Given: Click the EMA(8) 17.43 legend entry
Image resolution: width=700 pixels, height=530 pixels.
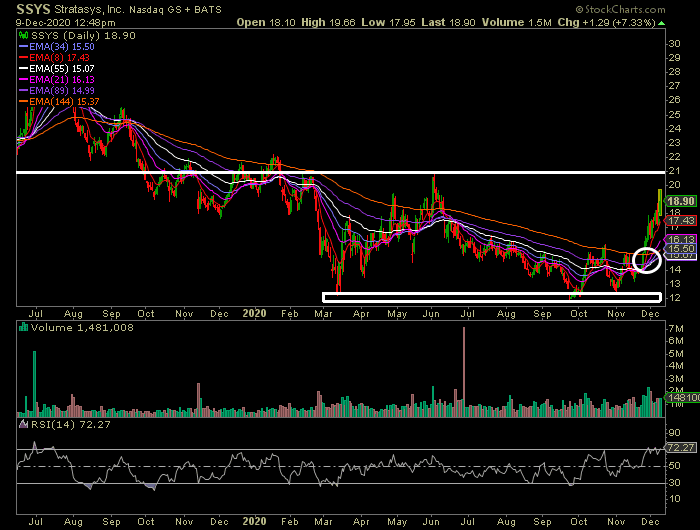Looking at the screenshot, I should pyautogui.click(x=59, y=58).
